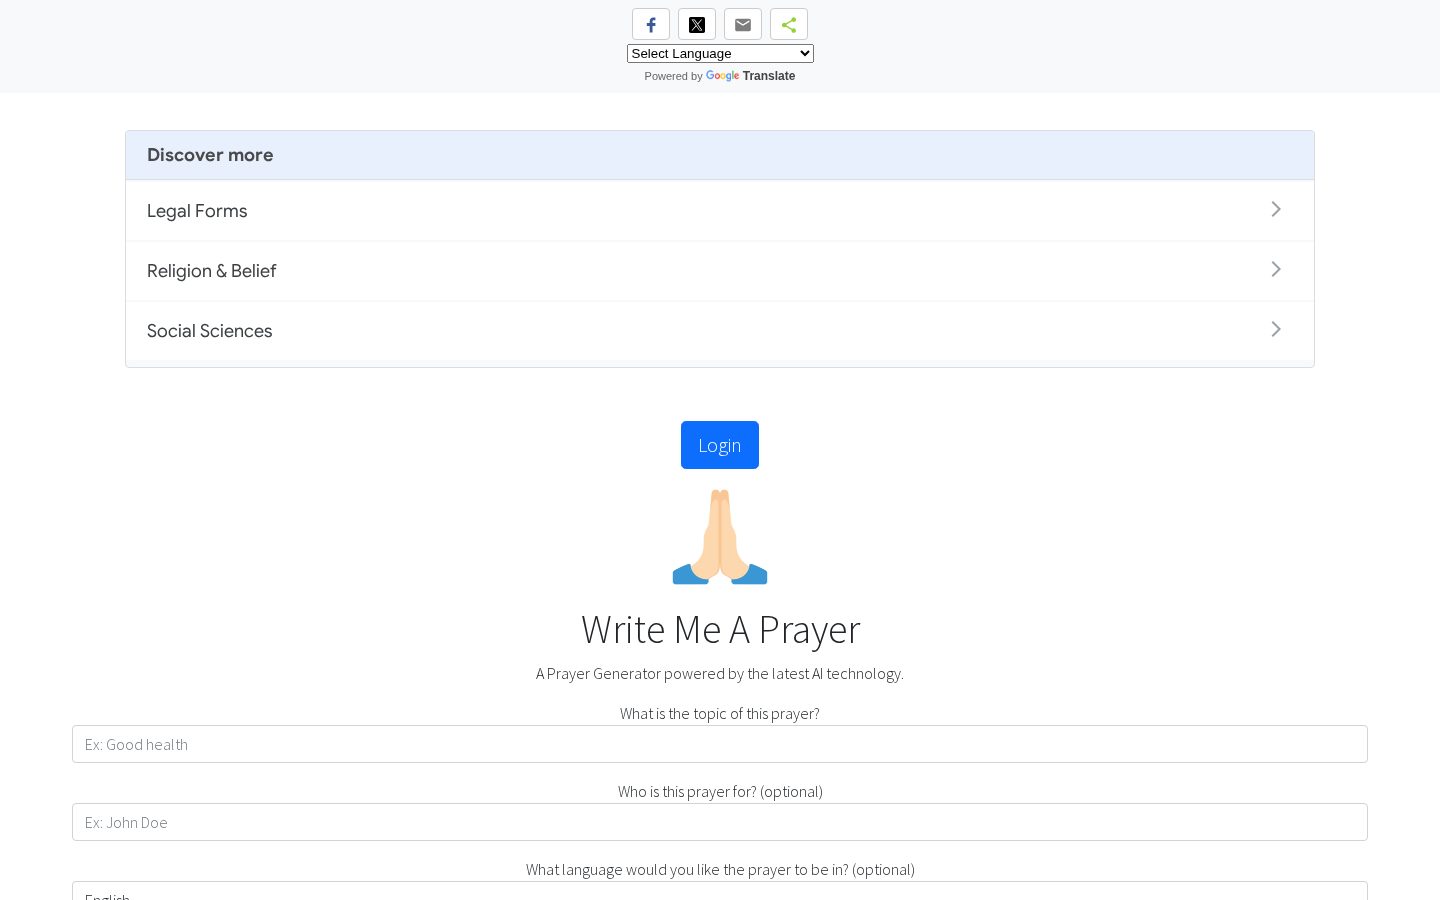Screen dimensions: 1440x900
Task: Click the 'Powered by' text
Action: pyautogui.click(x=673, y=76)
